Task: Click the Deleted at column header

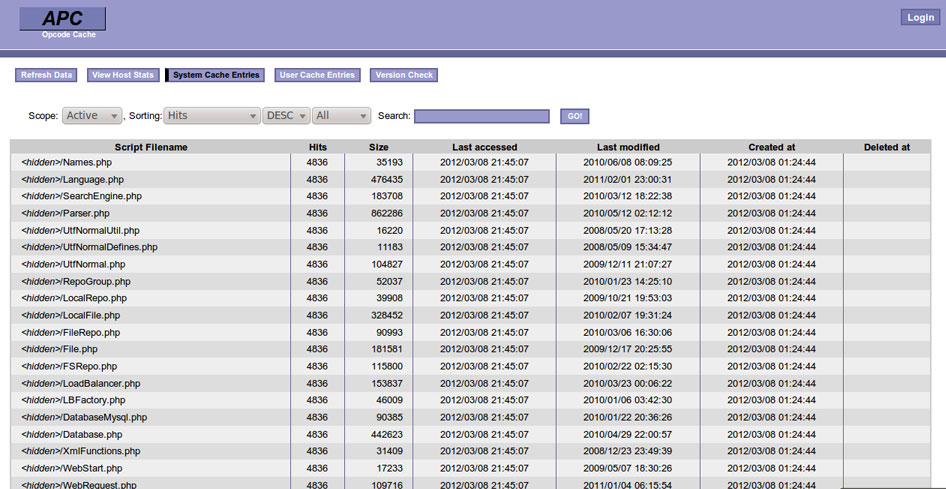Action: [887, 147]
